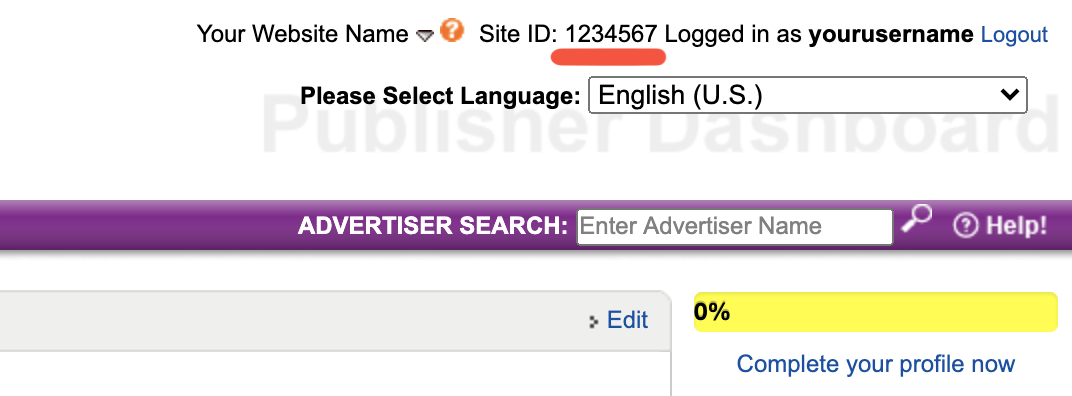Click the Site ID number 1234567
This screenshot has height=396, width=1072.
pos(612,34)
